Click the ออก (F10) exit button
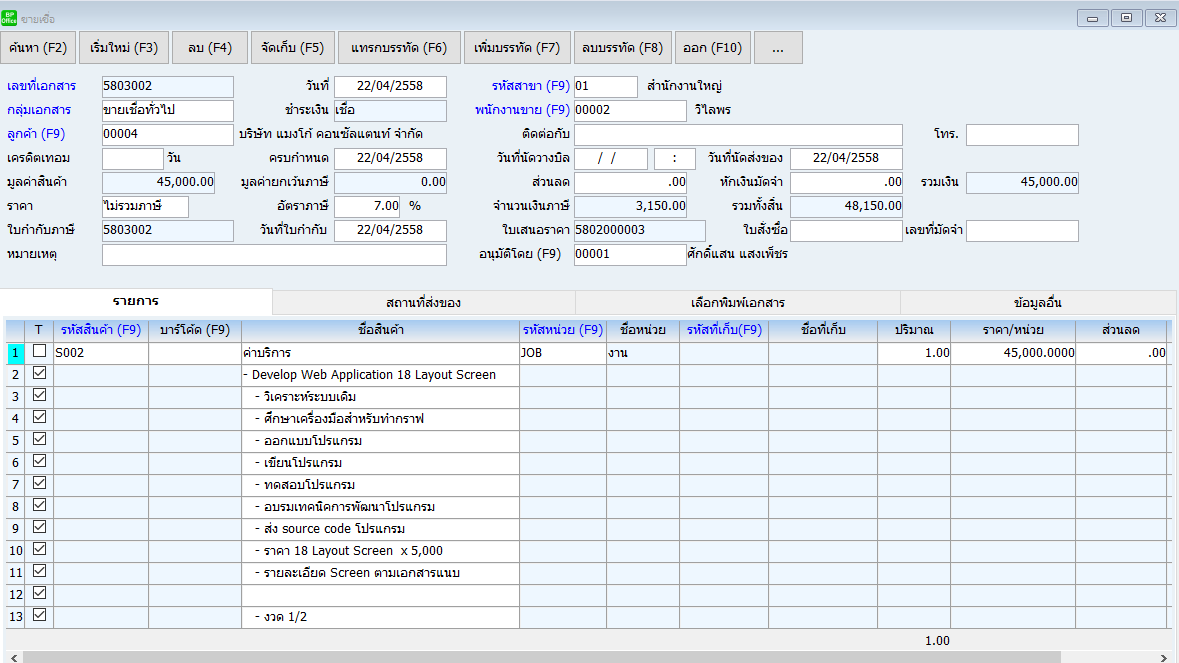The width and height of the screenshot is (1179, 663). click(x=712, y=47)
